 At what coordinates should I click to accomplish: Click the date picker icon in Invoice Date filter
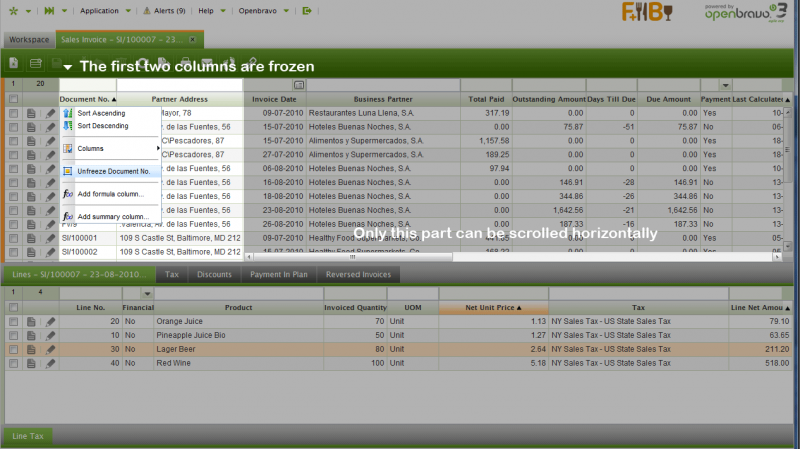(x=299, y=85)
